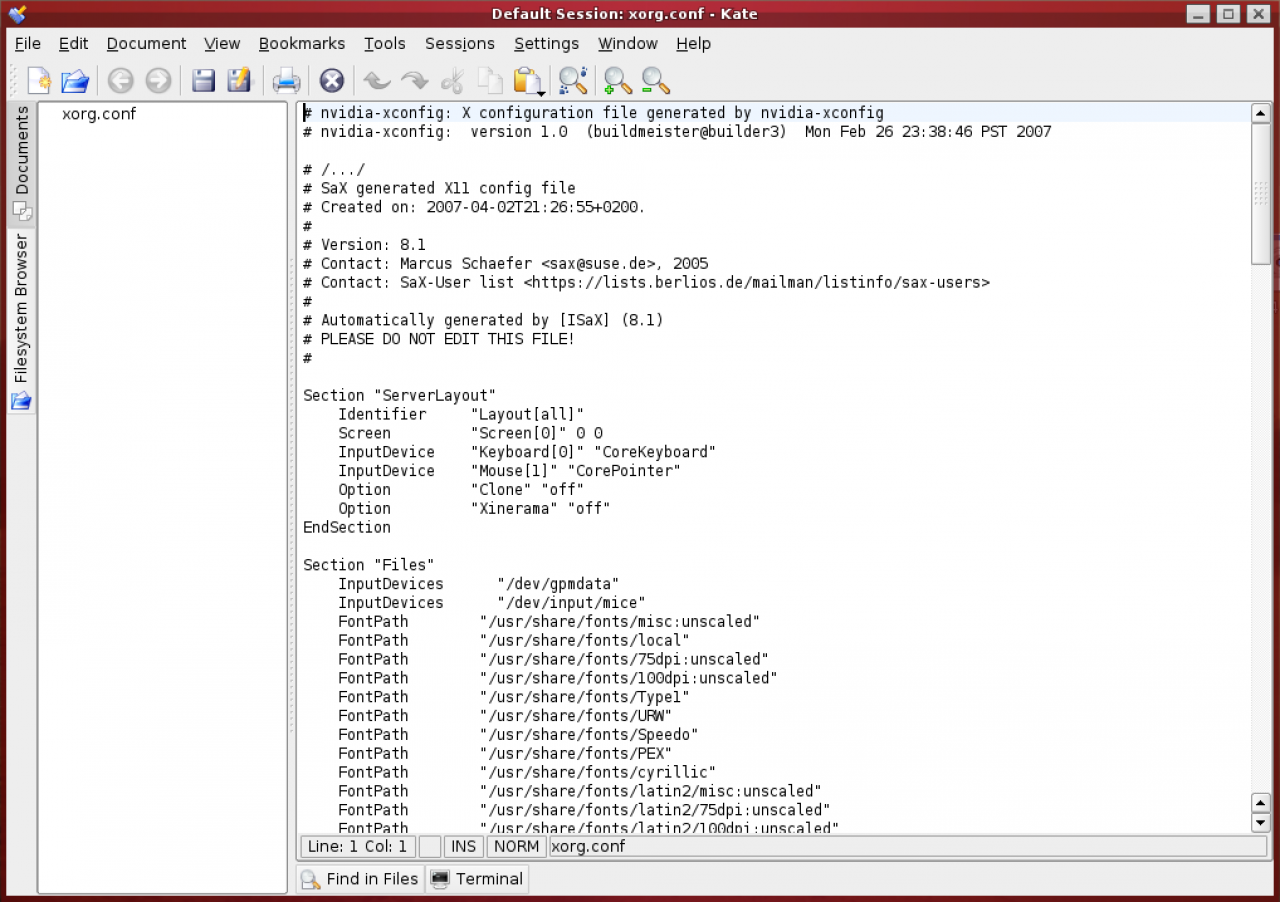Click the '/usr/share/fonts/Speedo' FontPath line
1280x902 pixels.
tap(518, 734)
